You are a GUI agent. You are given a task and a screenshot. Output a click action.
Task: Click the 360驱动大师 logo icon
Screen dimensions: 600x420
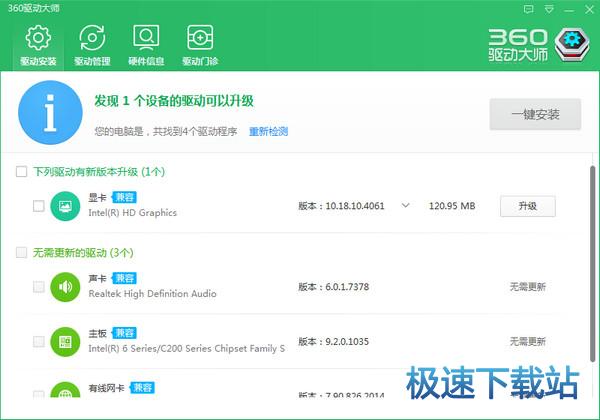click(x=572, y=45)
